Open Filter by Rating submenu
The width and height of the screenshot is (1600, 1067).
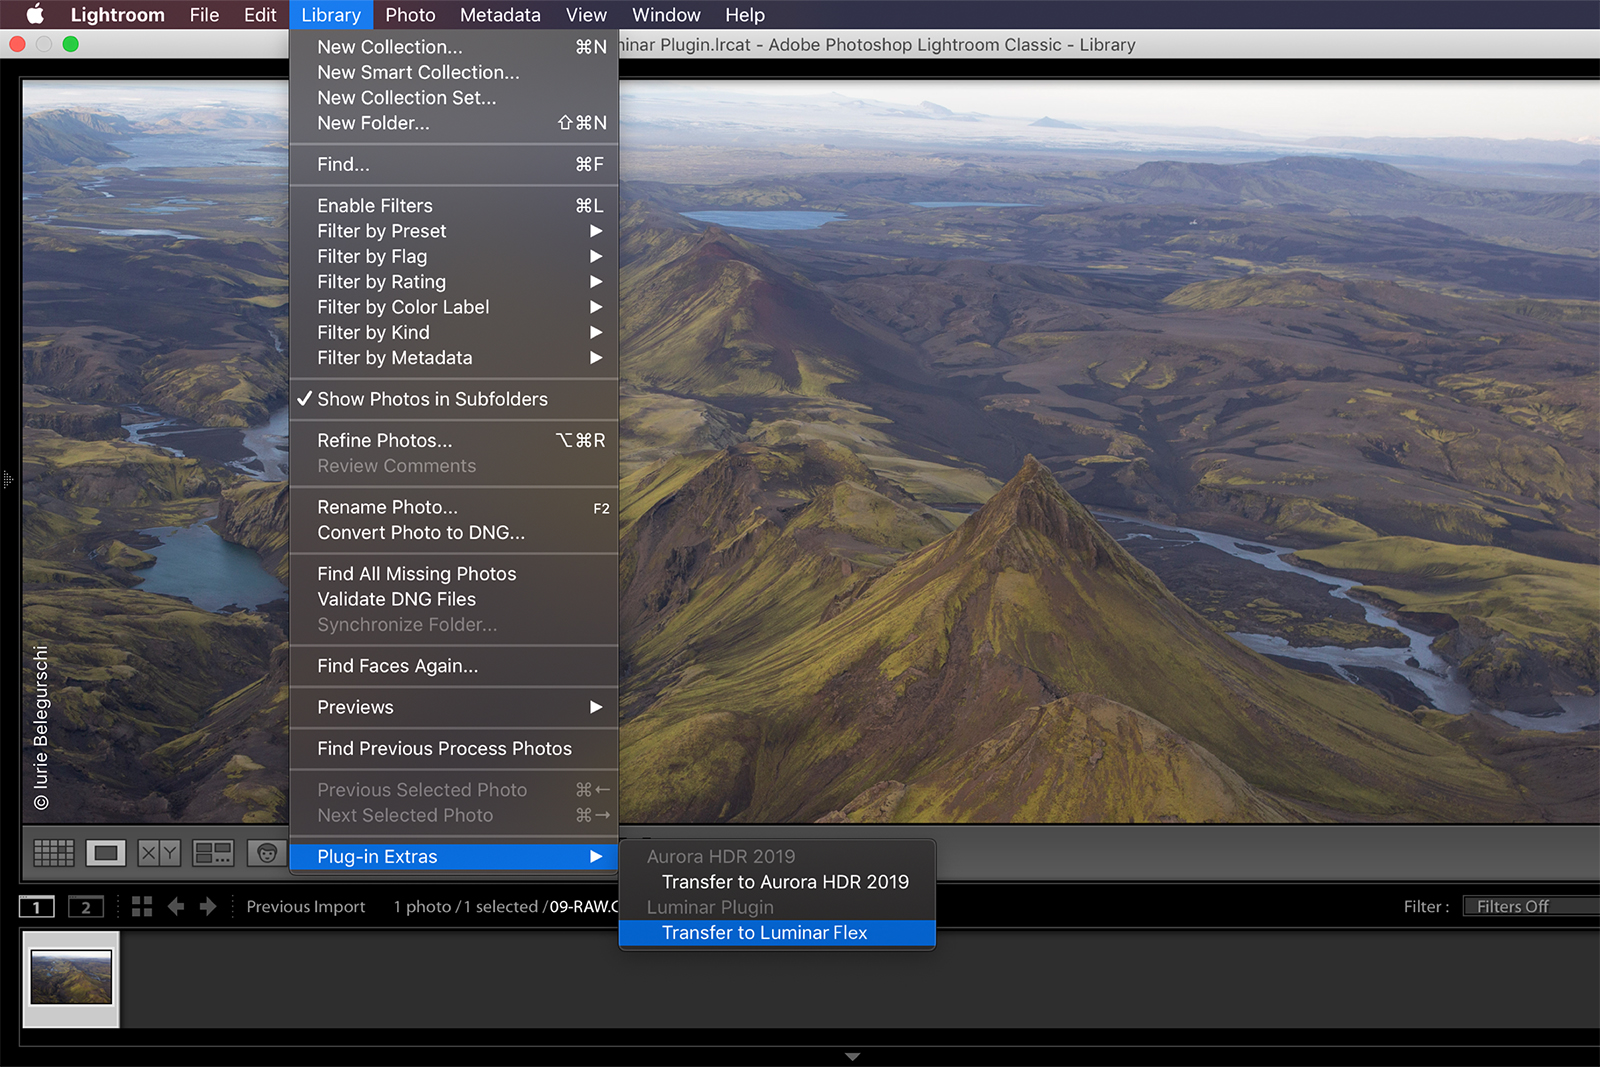454,282
